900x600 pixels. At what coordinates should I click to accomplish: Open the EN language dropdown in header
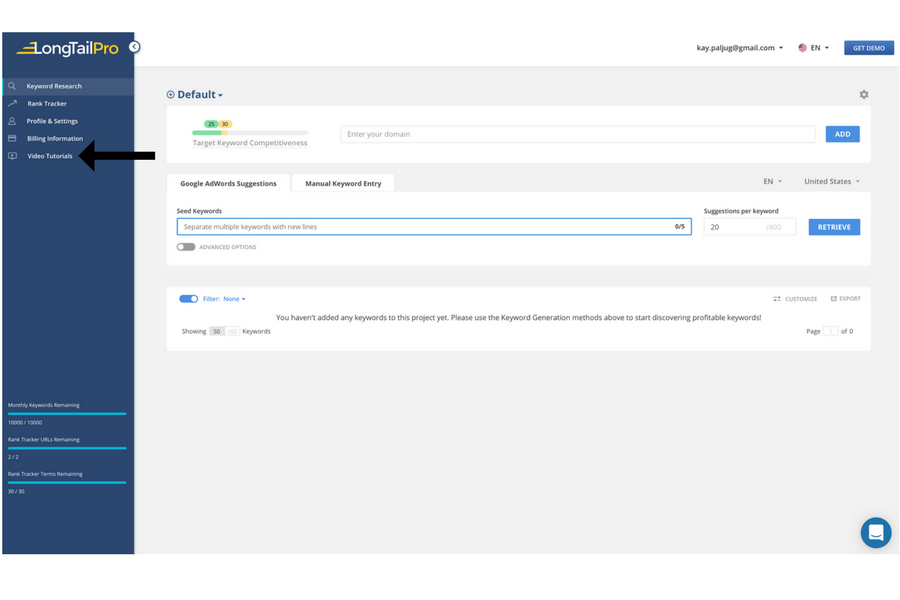click(819, 48)
